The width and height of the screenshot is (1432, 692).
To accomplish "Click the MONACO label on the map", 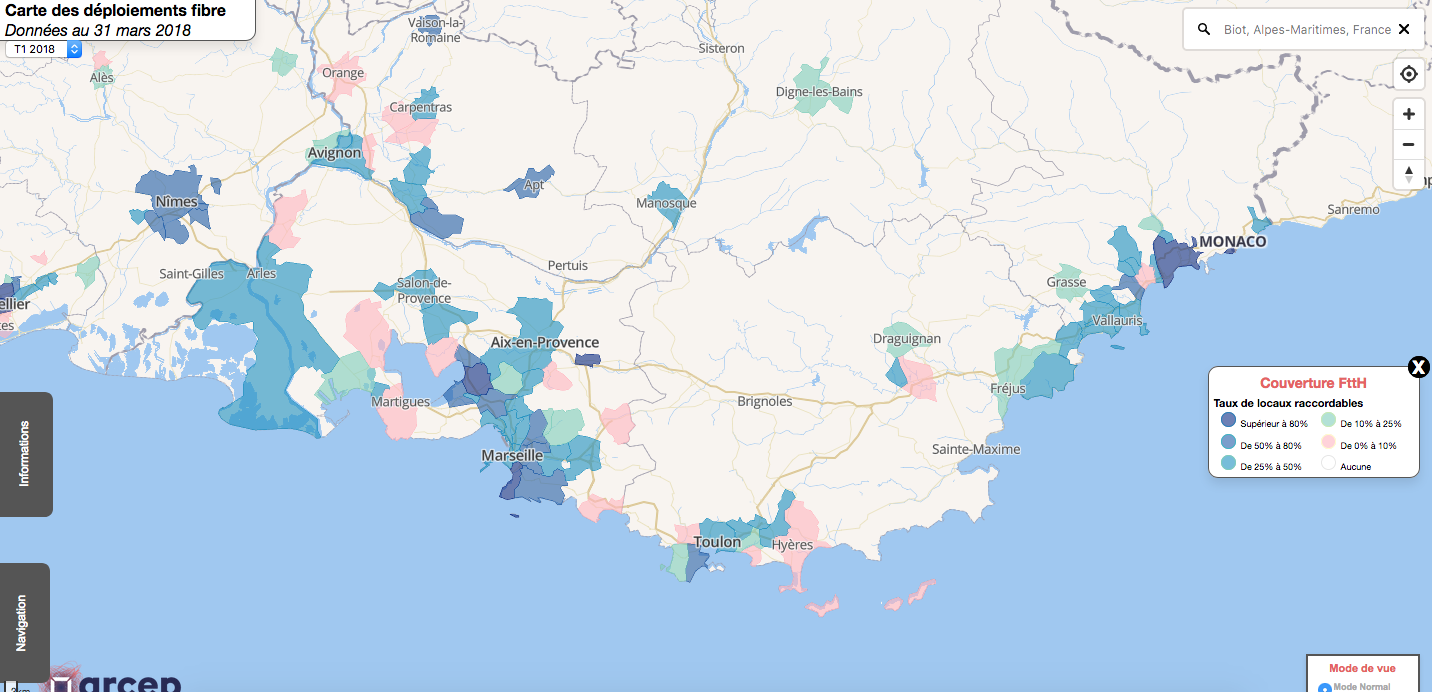I will (1233, 241).
